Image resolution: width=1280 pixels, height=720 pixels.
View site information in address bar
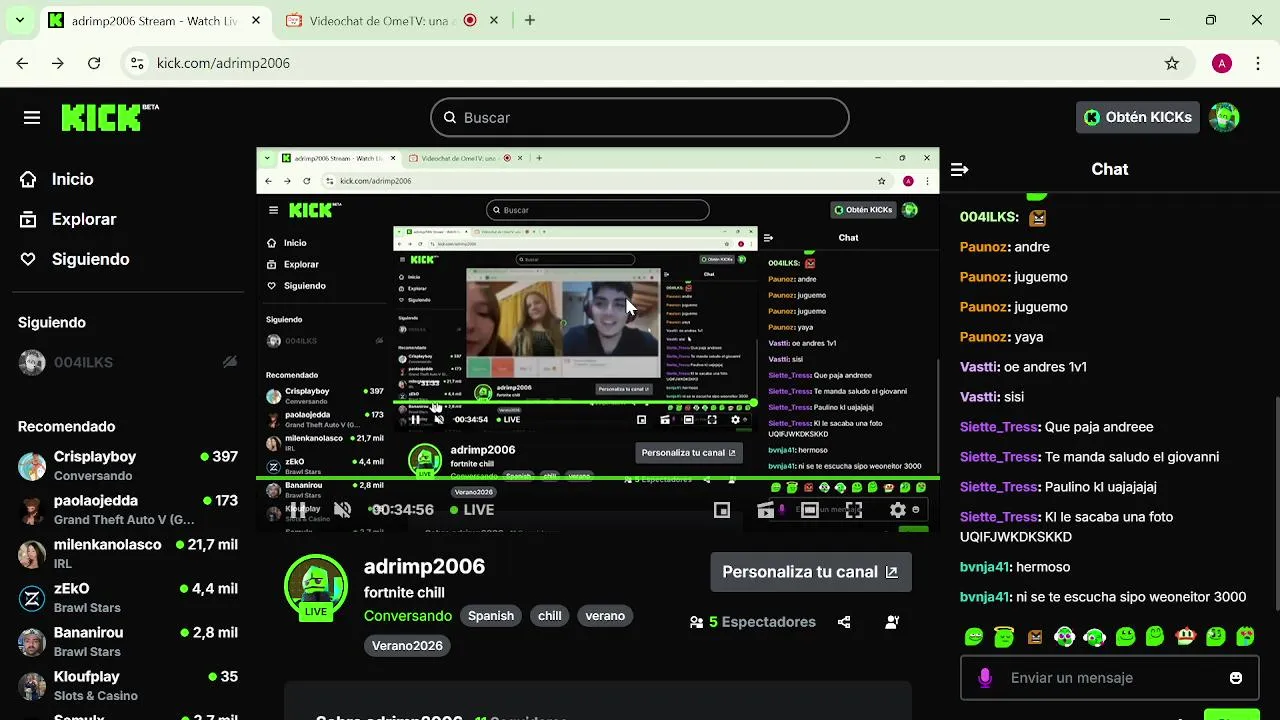point(138,63)
